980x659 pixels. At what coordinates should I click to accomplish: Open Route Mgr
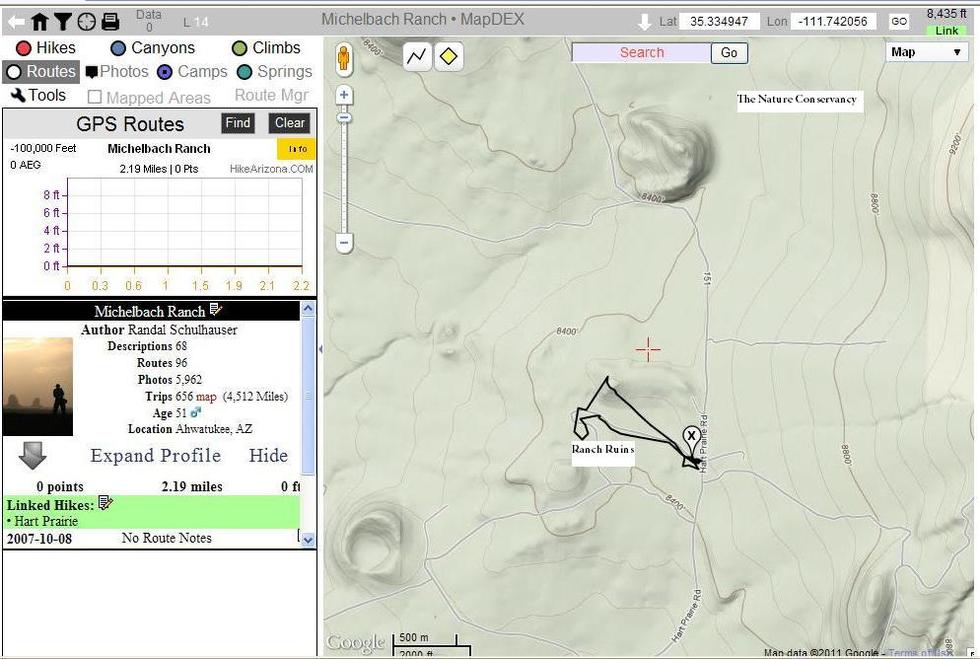[x=271, y=95]
